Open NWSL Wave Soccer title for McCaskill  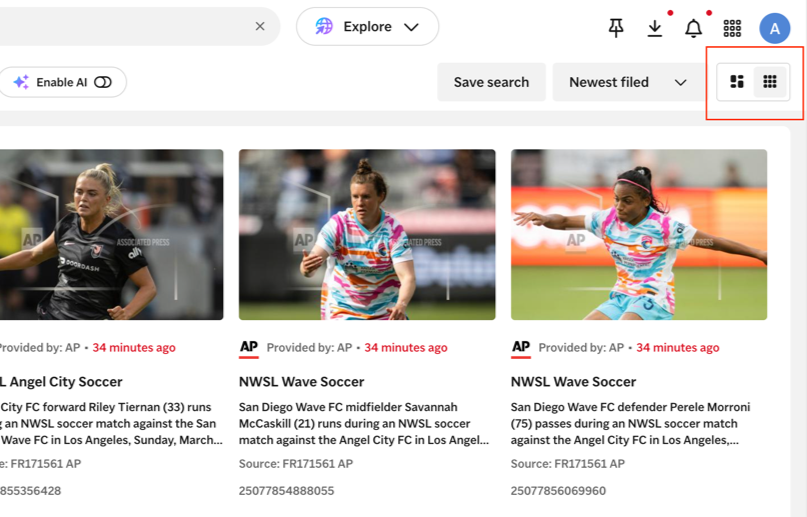tap(302, 382)
